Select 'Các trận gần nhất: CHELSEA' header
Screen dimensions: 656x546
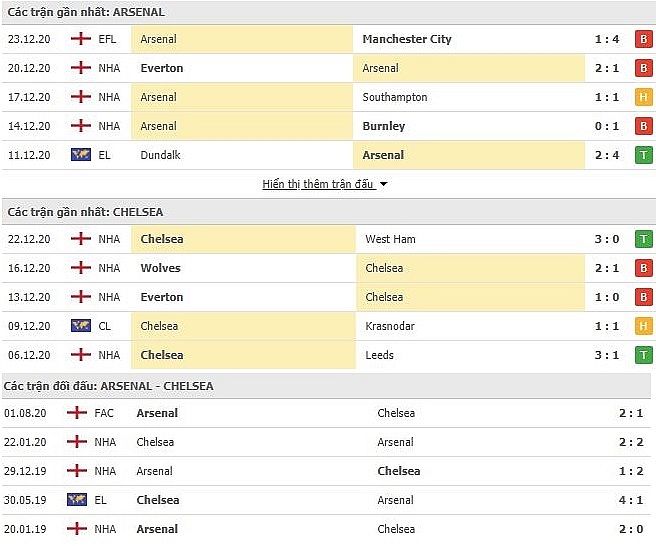point(85,212)
